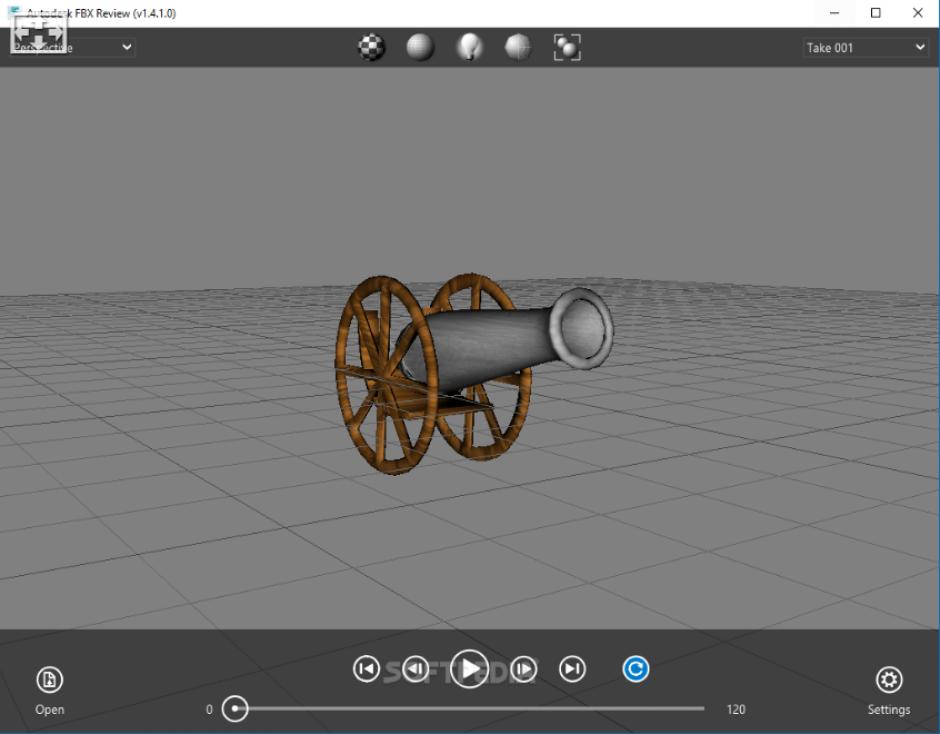
Task: Jump to the last frame
Action: click(573, 669)
